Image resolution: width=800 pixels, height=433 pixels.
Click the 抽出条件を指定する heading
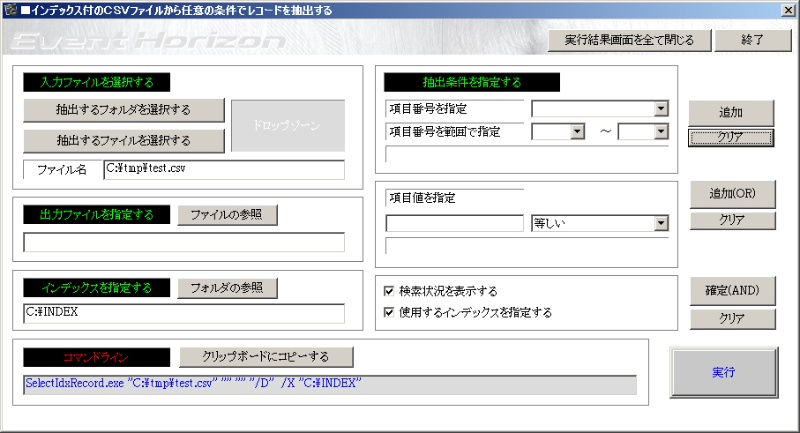click(x=472, y=82)
